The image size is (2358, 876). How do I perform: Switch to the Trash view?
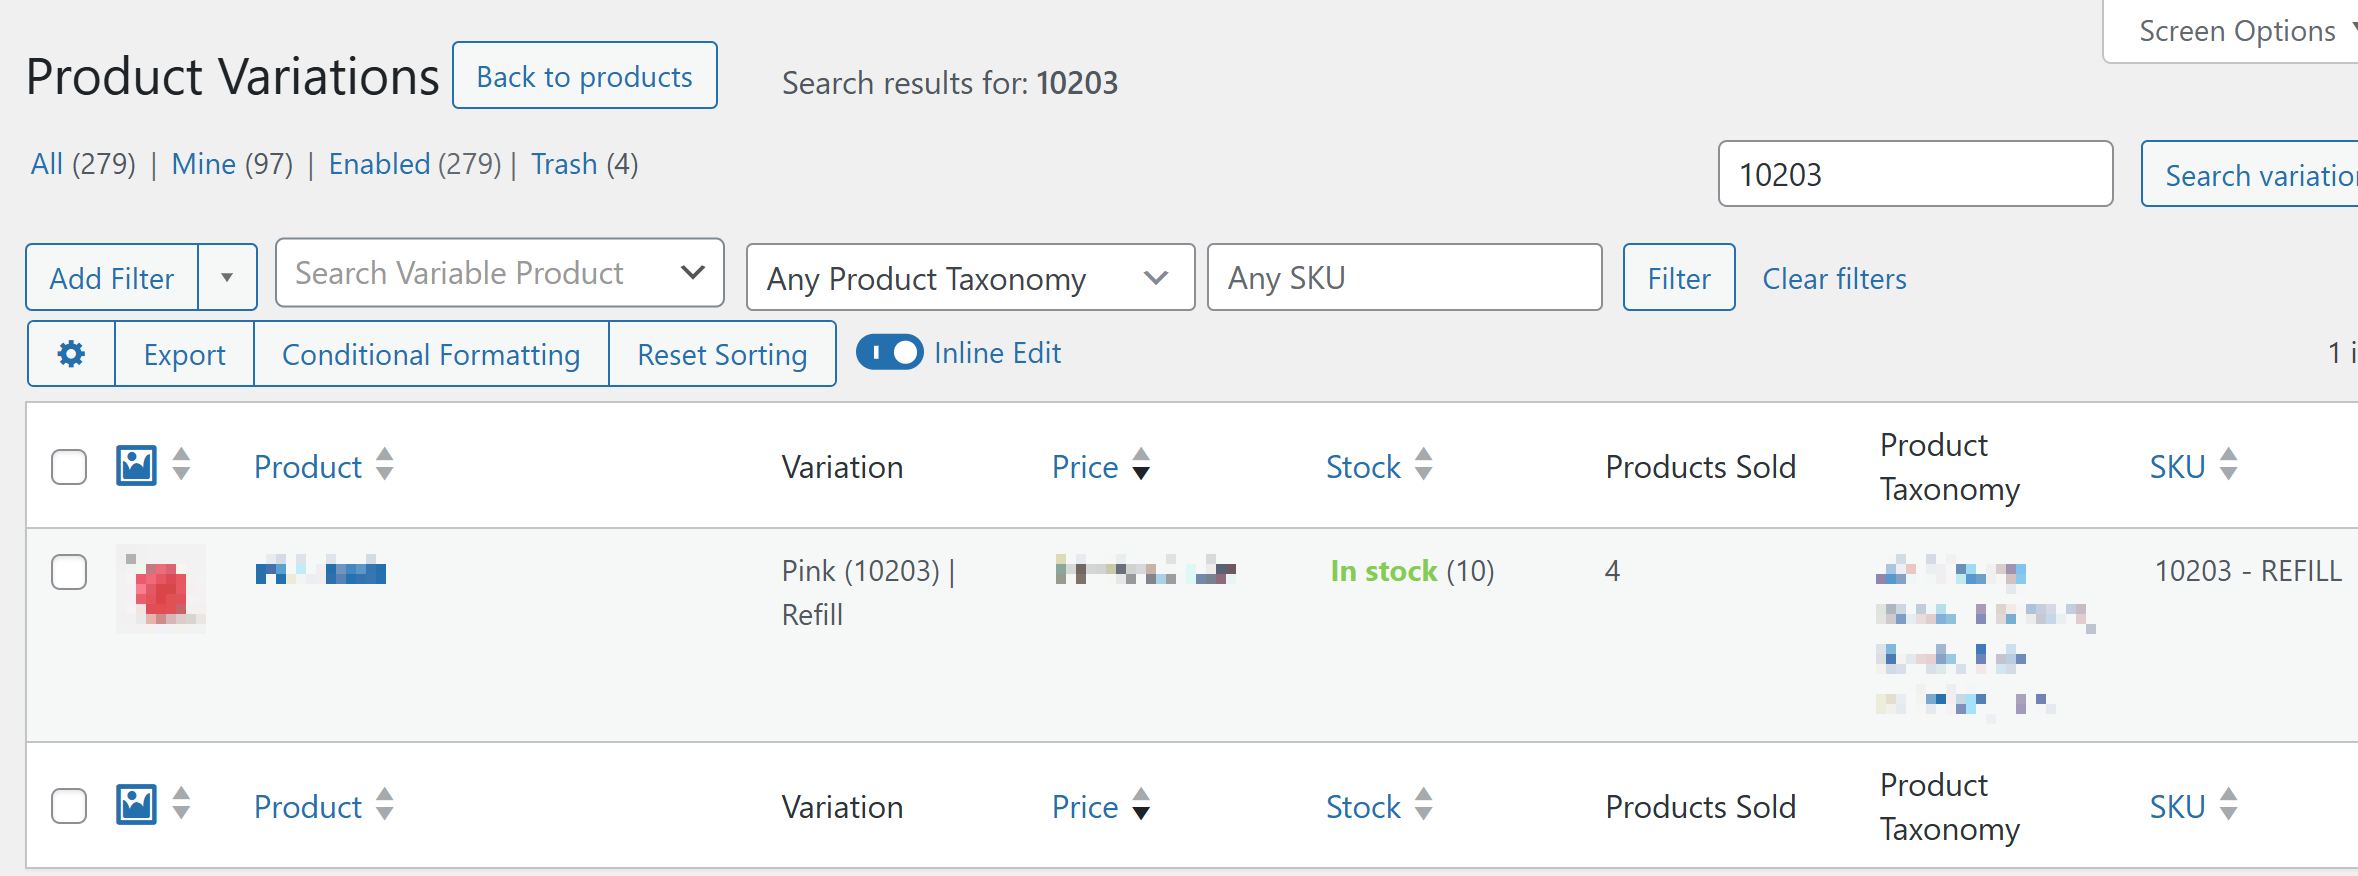click(x=564, y=164)
